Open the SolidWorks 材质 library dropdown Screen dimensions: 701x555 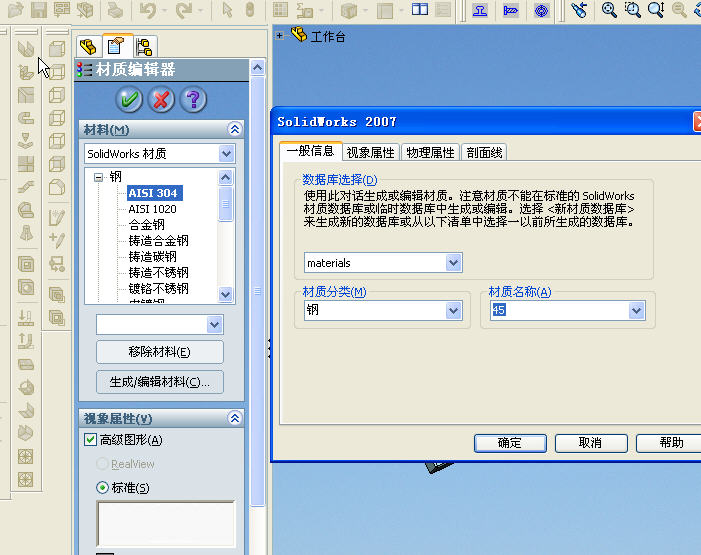pos(226,154)
